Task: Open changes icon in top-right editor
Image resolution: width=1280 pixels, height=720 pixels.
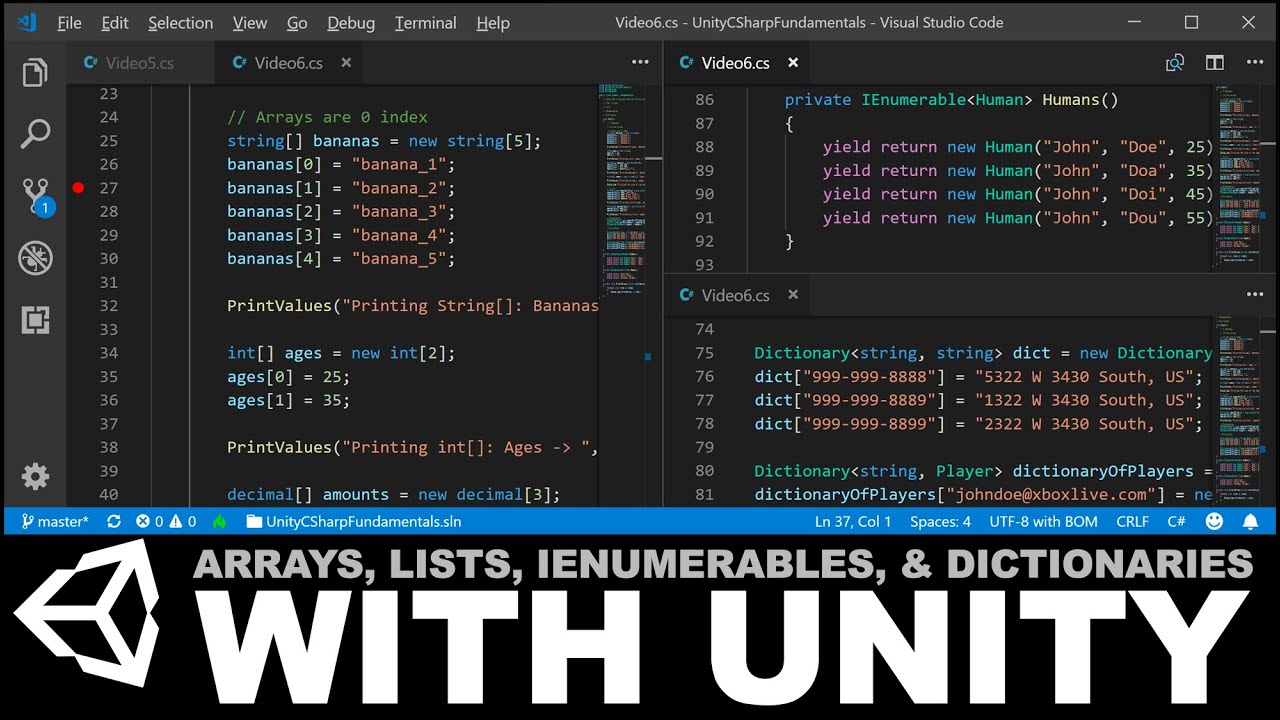Action: coord(1175,63)
